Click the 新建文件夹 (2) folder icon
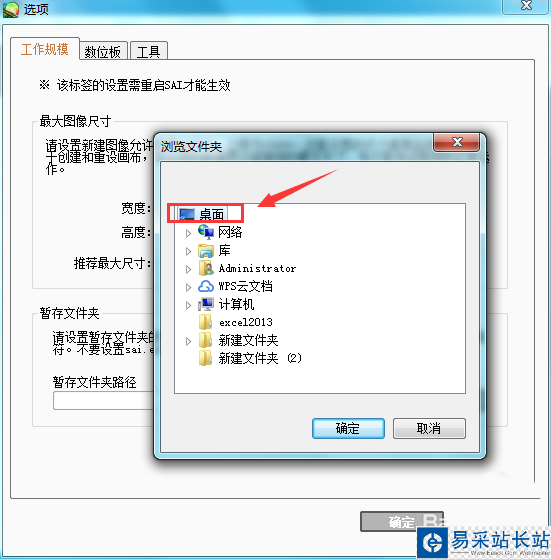The height and width of the screenshot is (559, 551). (x=206, y=358)
